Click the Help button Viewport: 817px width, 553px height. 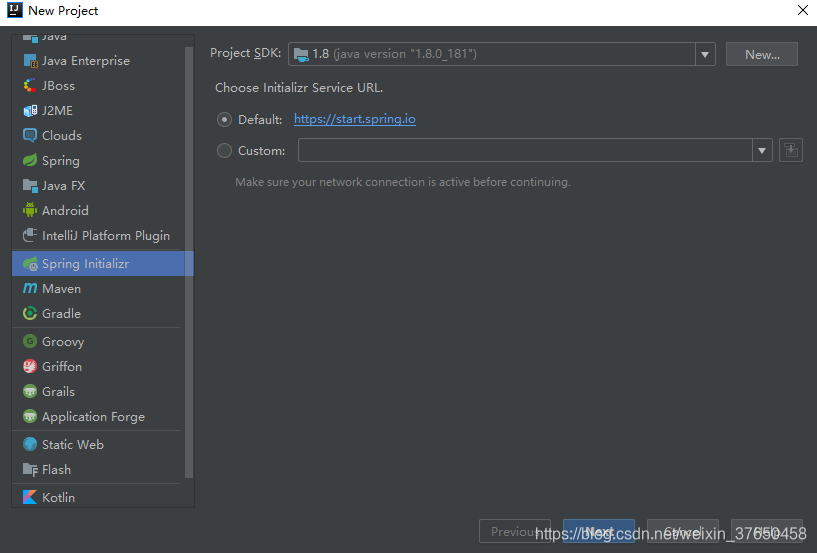coord(766,531)
